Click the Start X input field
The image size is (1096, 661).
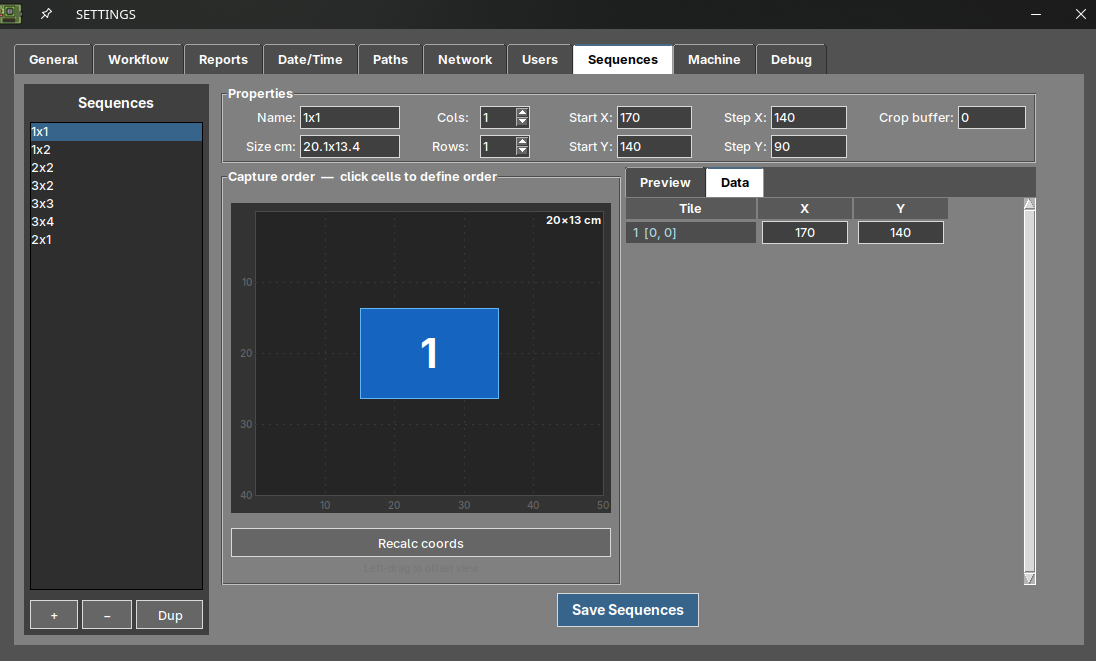tap(654, 117)
